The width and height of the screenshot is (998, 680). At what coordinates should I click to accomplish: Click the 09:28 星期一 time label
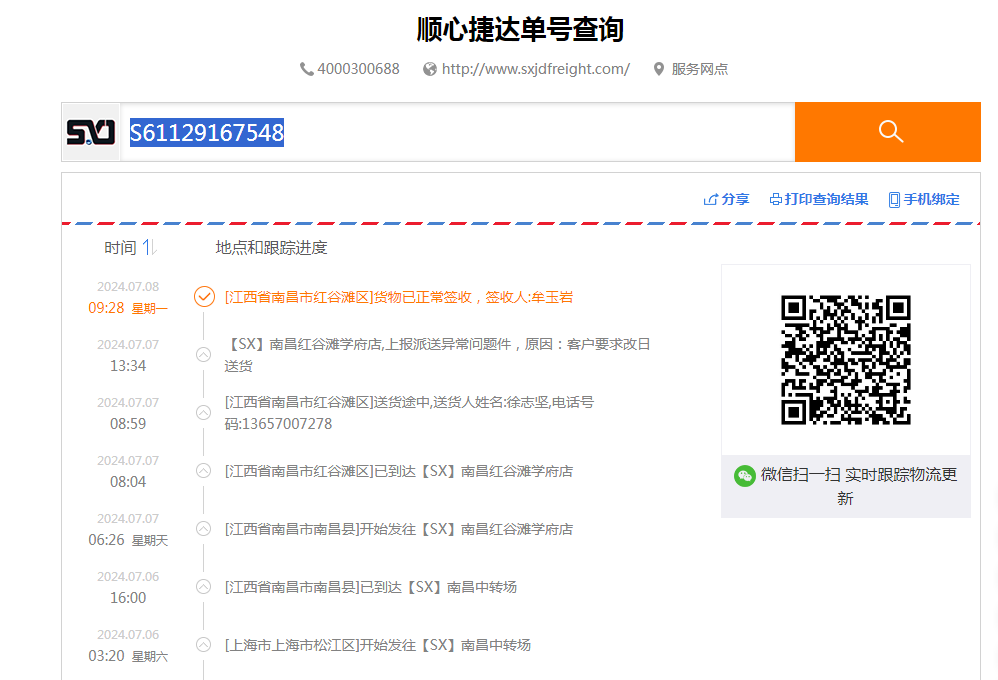tap(128, 308)
